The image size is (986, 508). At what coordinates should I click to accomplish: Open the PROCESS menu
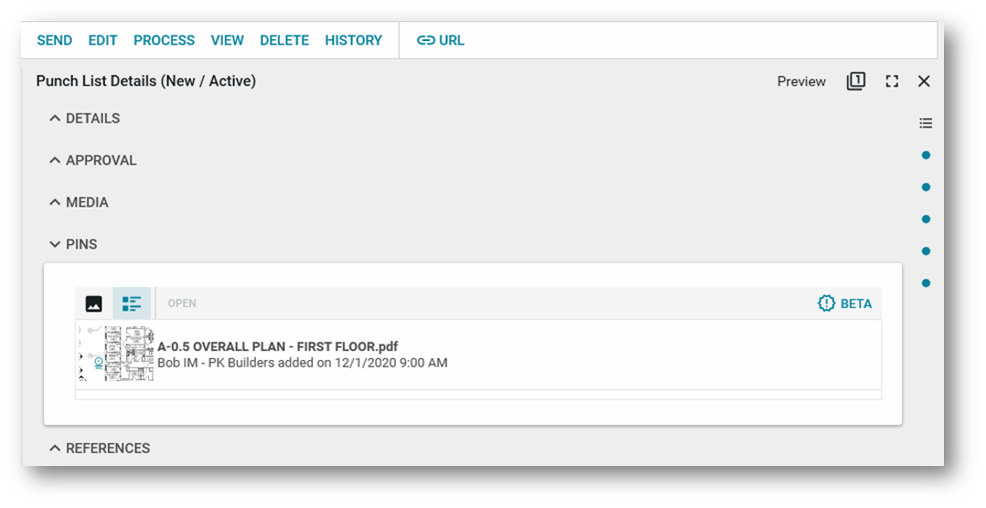[164, 41]
